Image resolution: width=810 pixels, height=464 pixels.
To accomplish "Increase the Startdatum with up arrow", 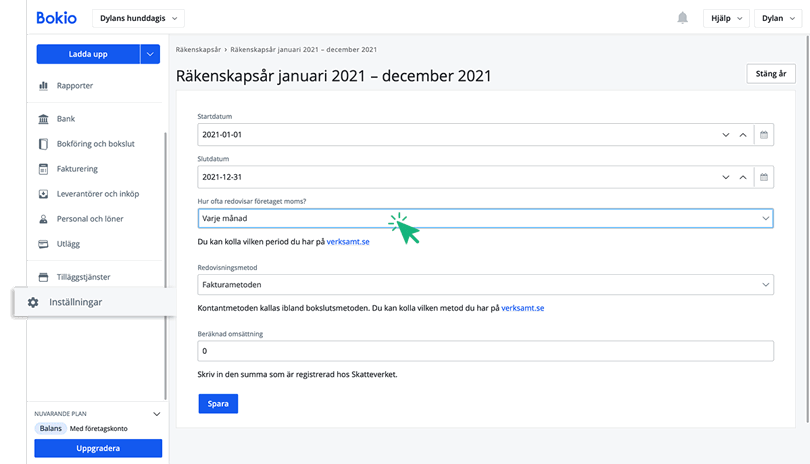I will tap(743, 135).
